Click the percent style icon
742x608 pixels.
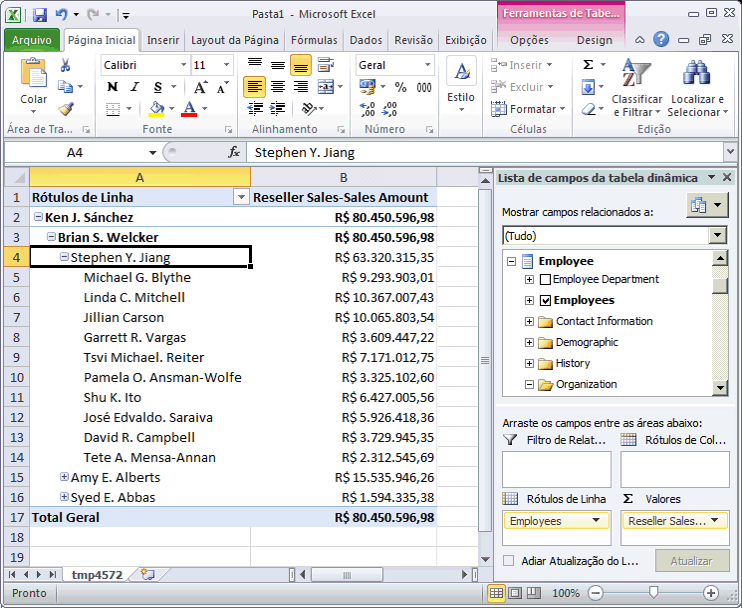tap(399, 88)
